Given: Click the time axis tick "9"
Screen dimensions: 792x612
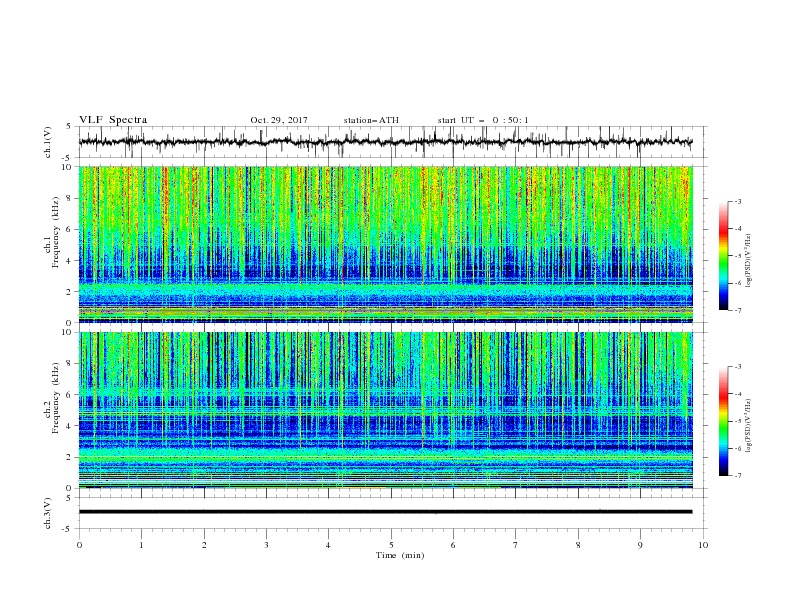Looking at the screenshot, I should pyautogui.click(x=640, y=545).
